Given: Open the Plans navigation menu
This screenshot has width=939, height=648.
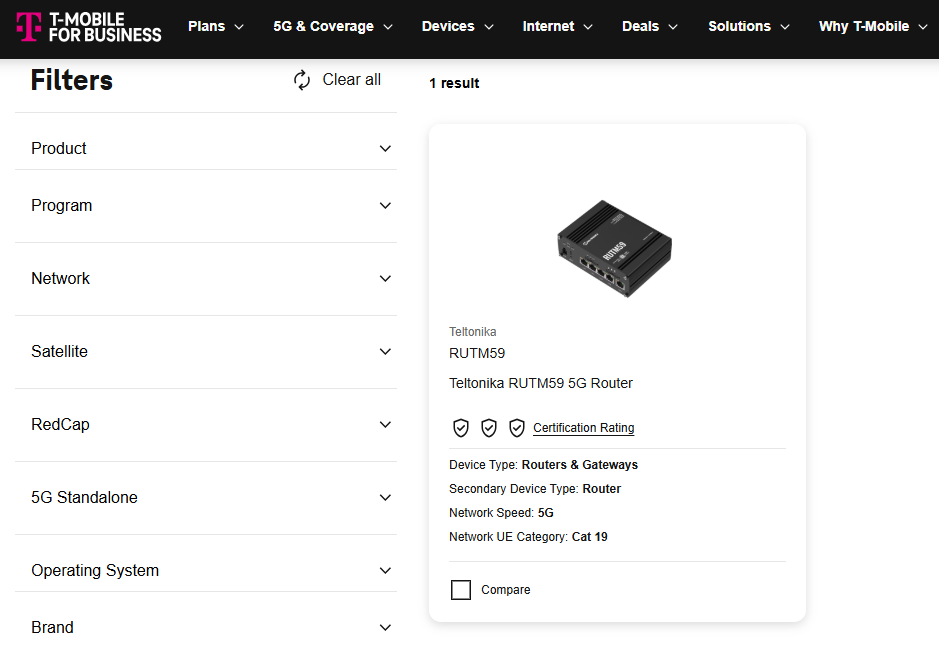Looking at the screenshot, I should (x=215, y=27).
